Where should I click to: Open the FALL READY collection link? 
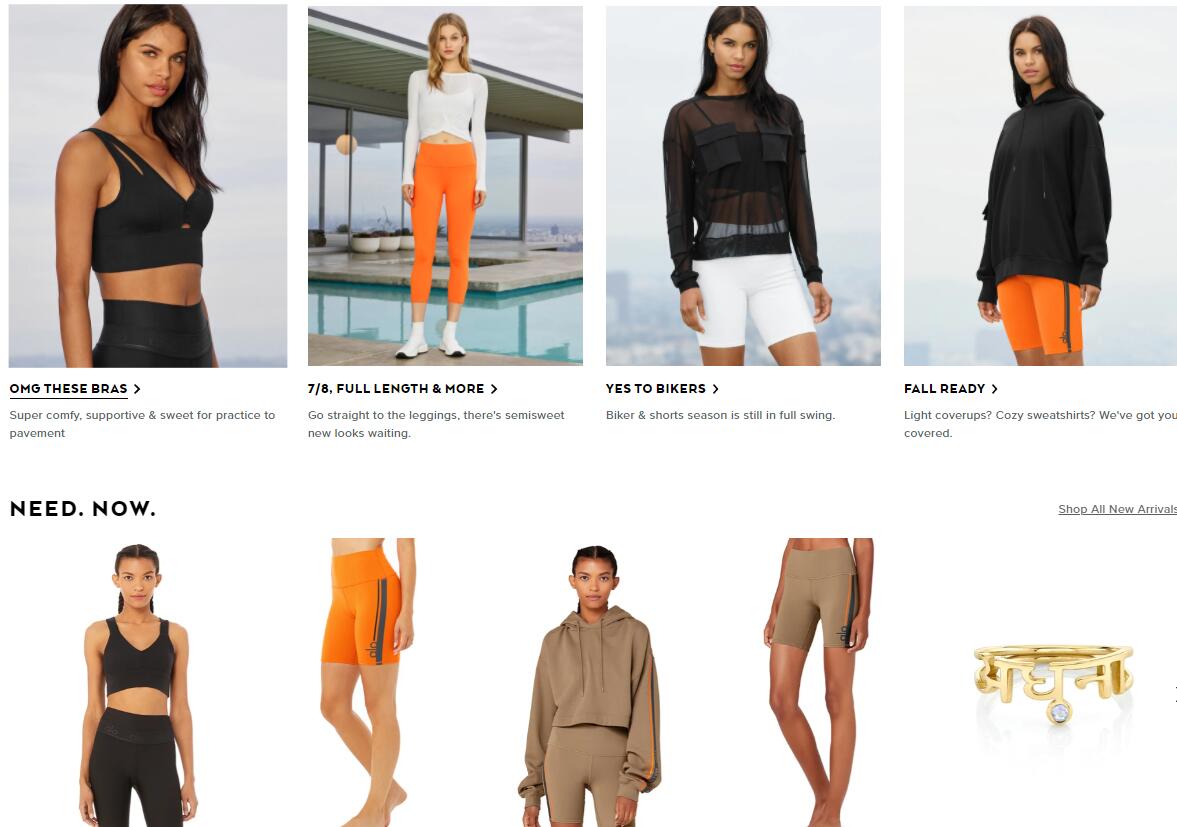(x=944, y=389)
